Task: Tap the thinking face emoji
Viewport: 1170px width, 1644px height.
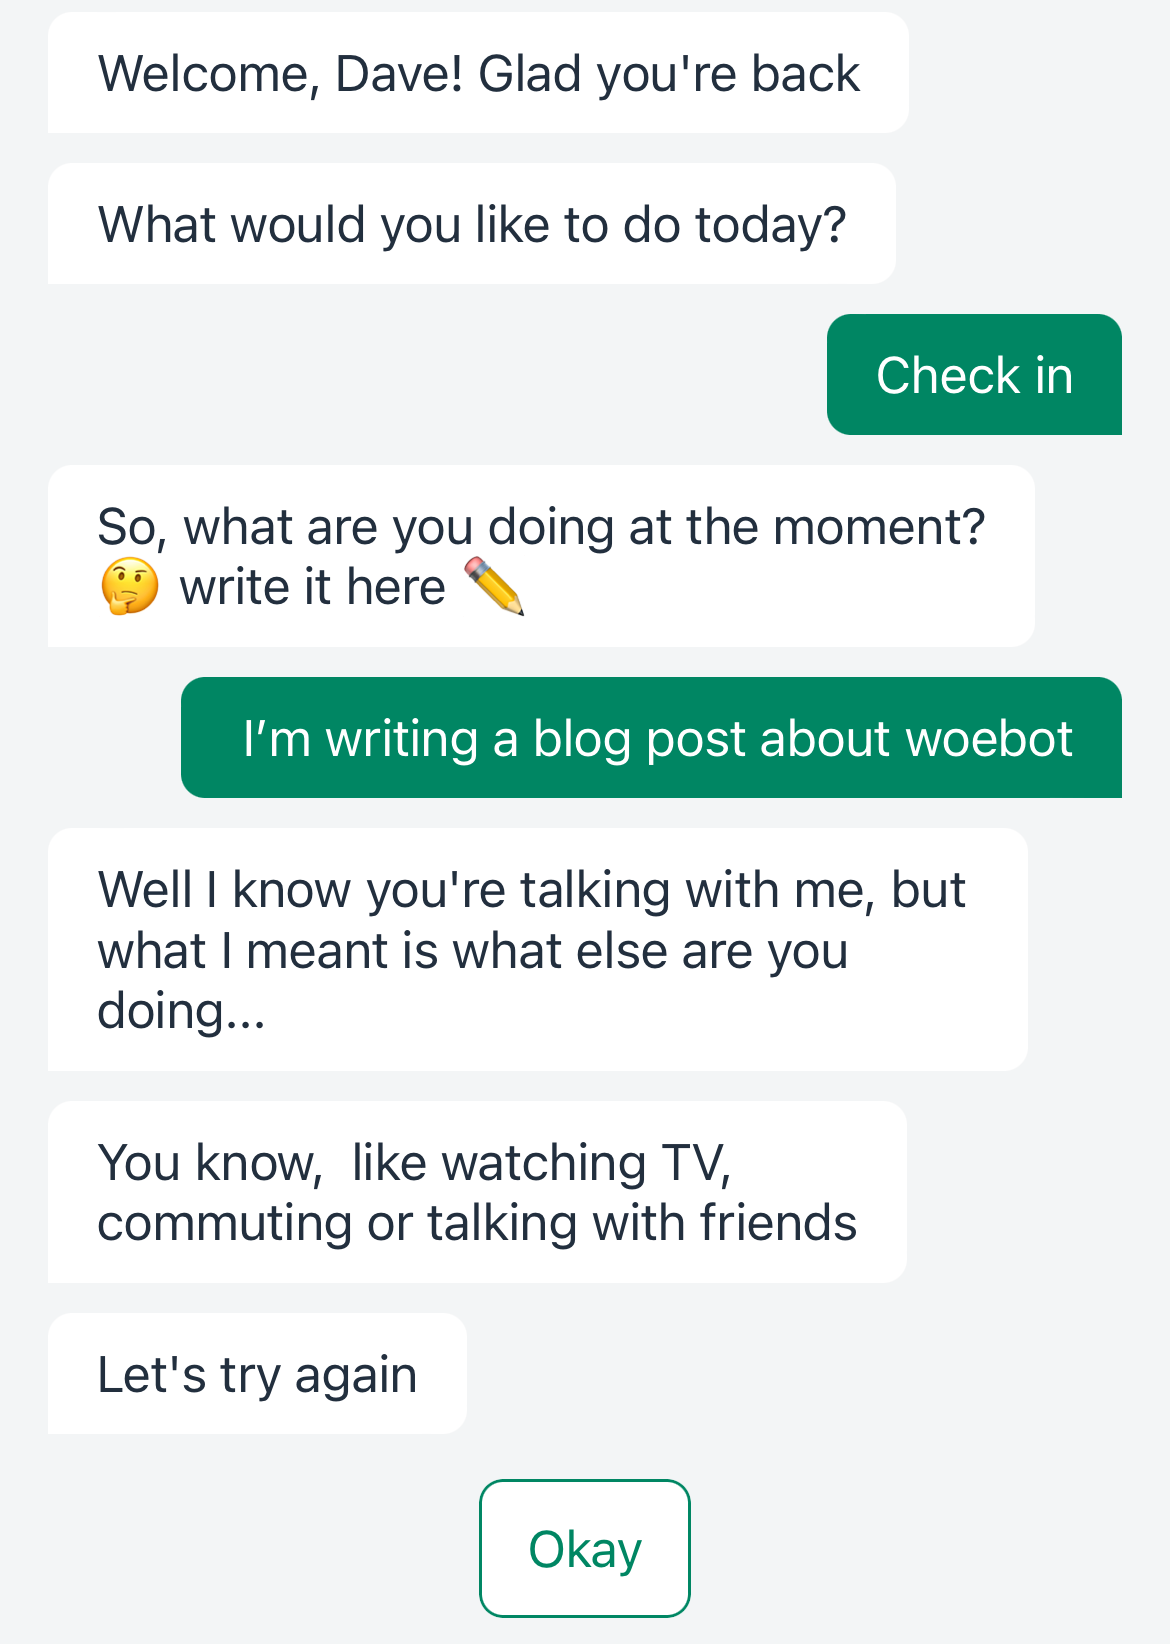Action: coord(130,587)
